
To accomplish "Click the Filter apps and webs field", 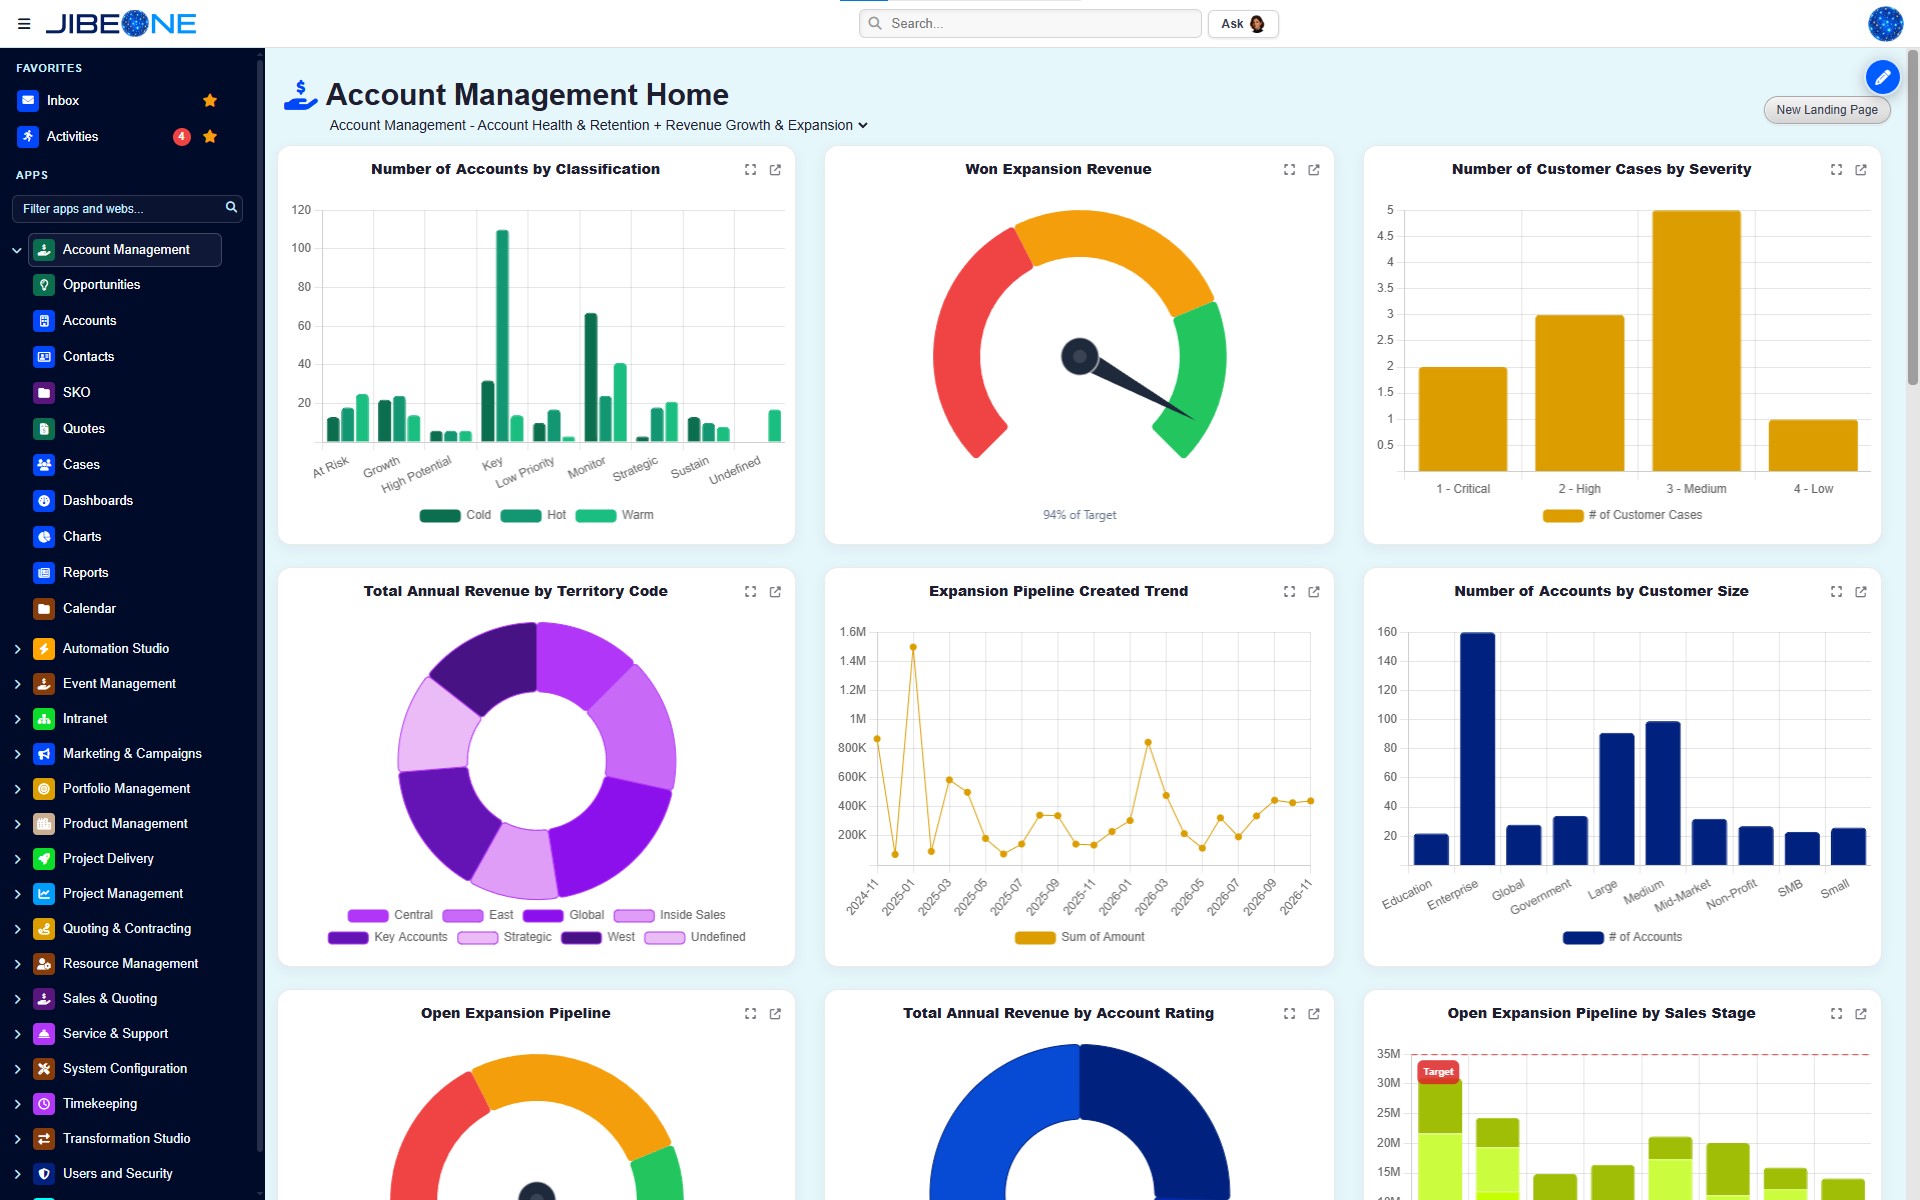I will pyautogui.click(x=127, y=209).
